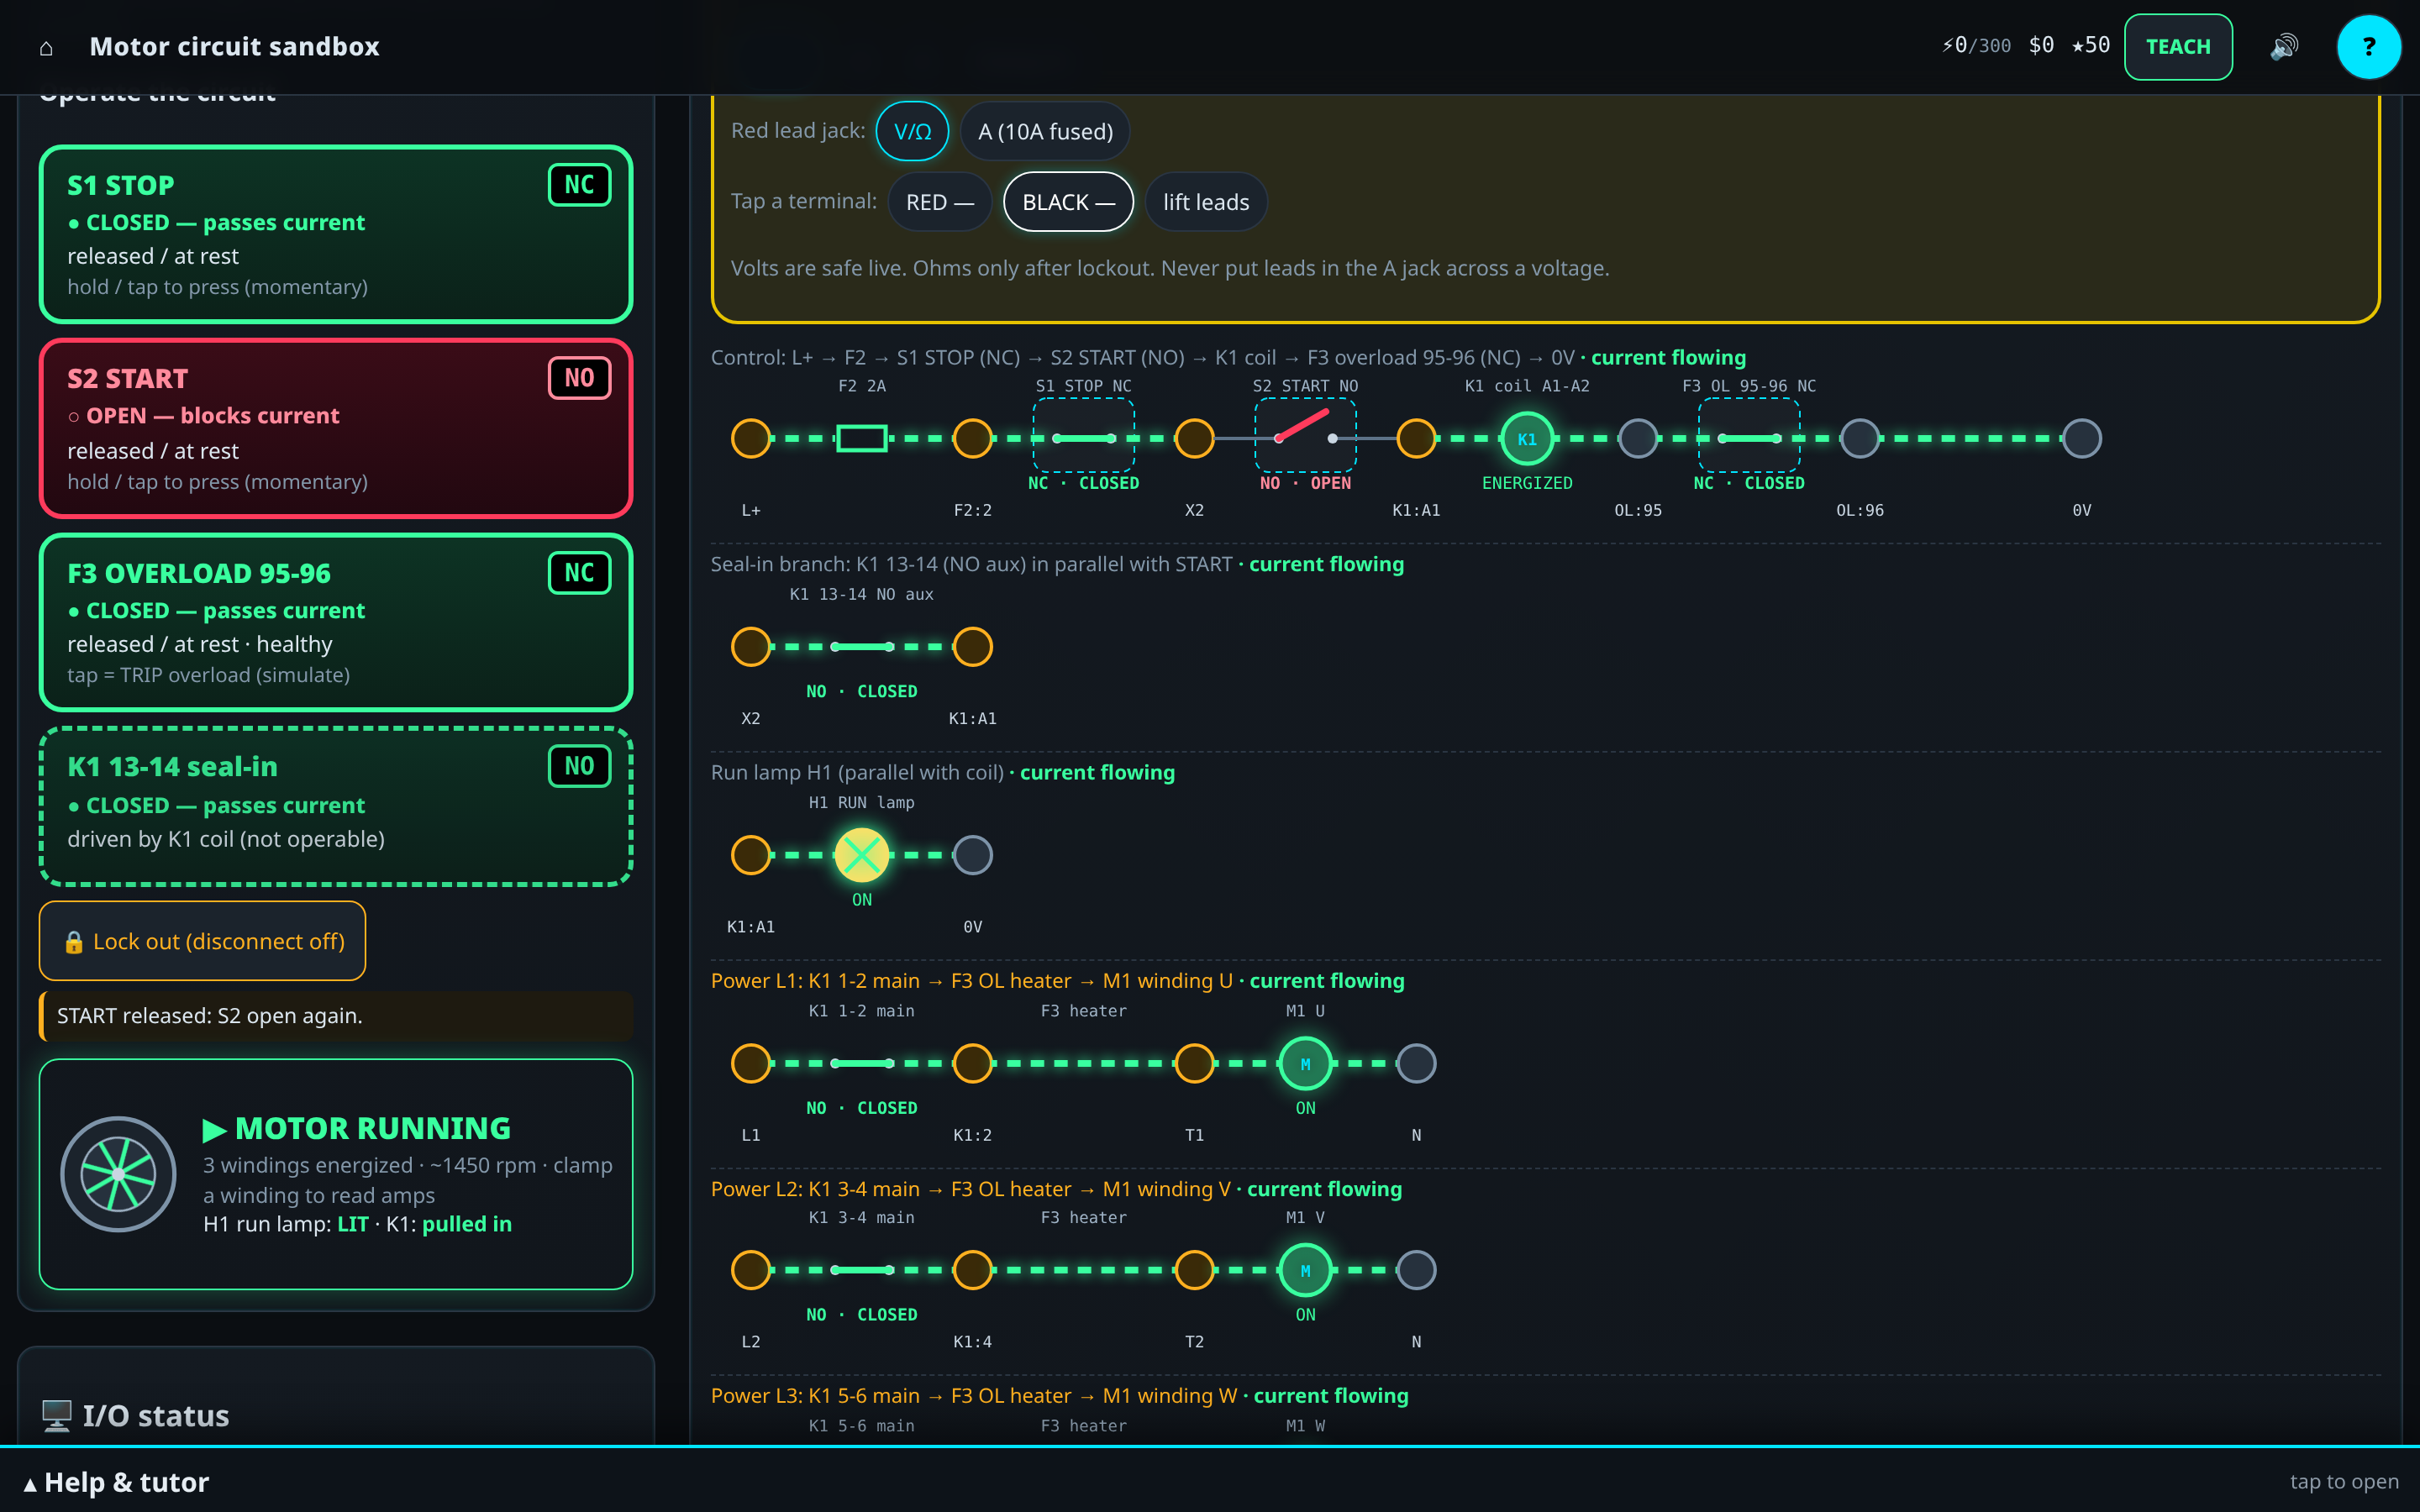Viewport: 2420px width, 1512px height.
Task: Tap the K1 13-14 aux contact symbol
Action: (861, 647)
